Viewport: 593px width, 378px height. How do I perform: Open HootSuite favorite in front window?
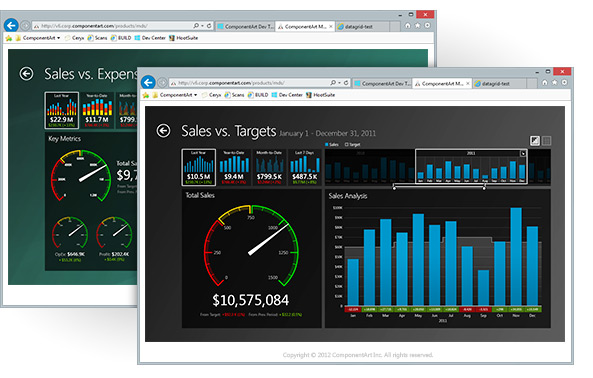321,95
